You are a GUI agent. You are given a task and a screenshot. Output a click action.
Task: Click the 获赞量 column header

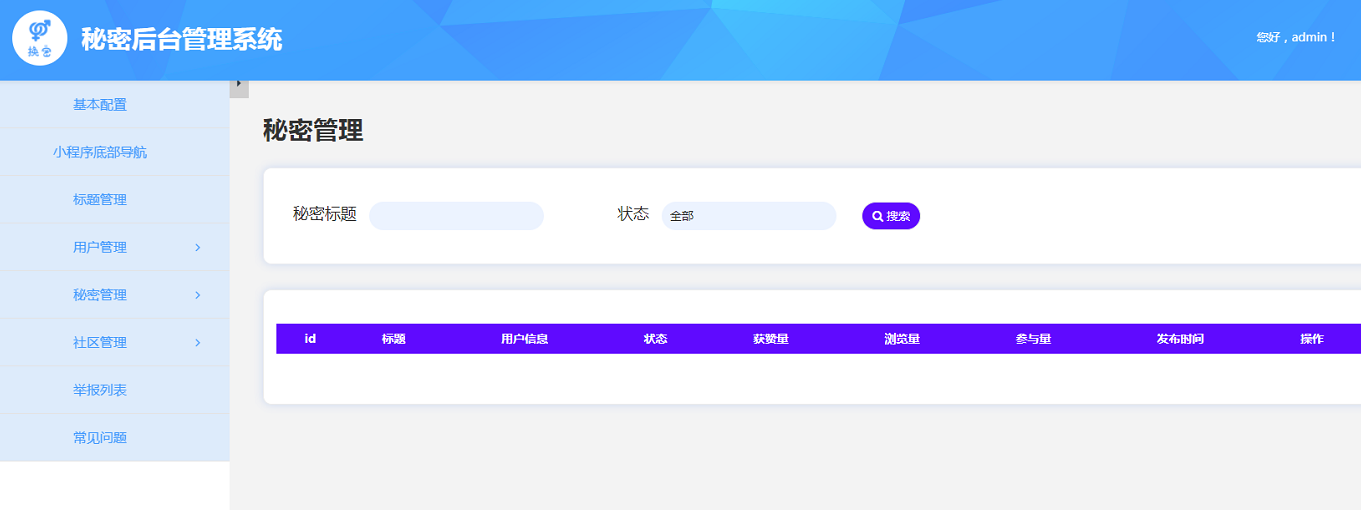point(771,339)
